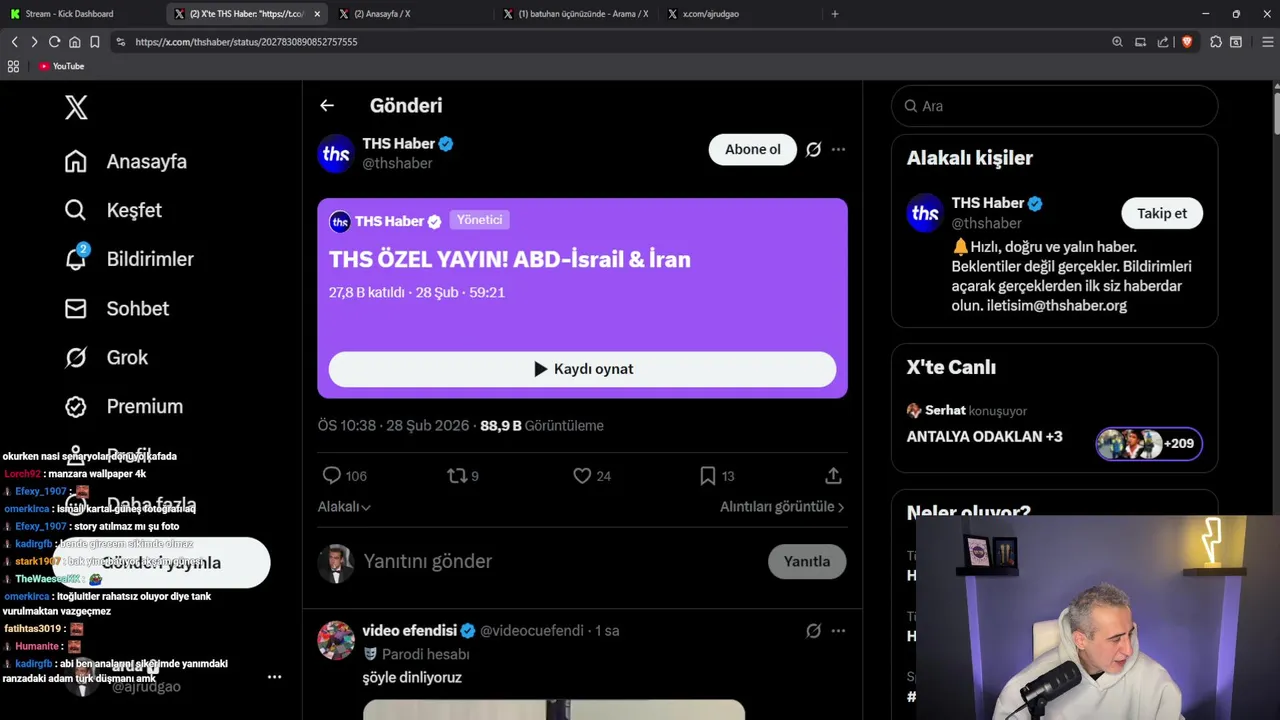Click the THS Haber name in broadcast card
The height and width of the screenshot is (720, 1280).
(x=389, y=221)
